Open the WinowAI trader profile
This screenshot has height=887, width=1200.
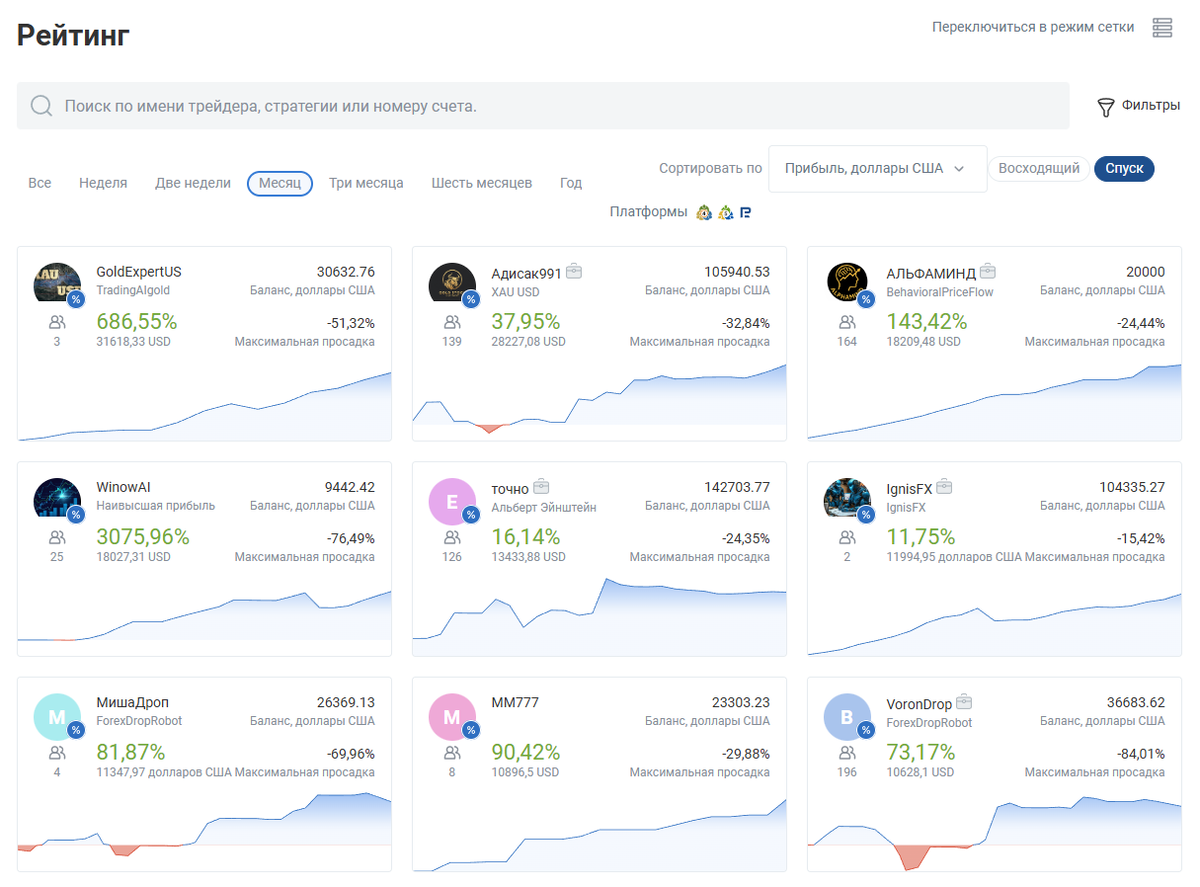pos(123,487)
